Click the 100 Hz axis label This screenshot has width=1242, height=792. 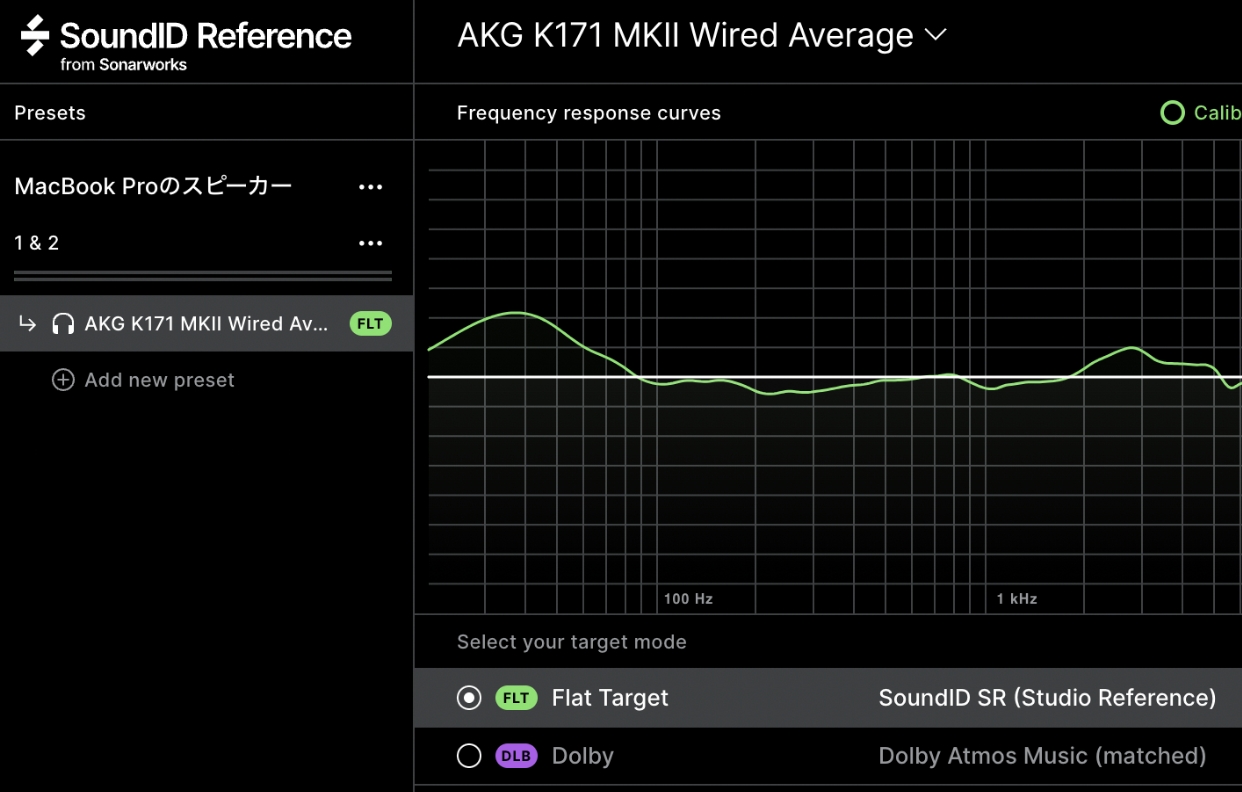[x=688, y=599]
